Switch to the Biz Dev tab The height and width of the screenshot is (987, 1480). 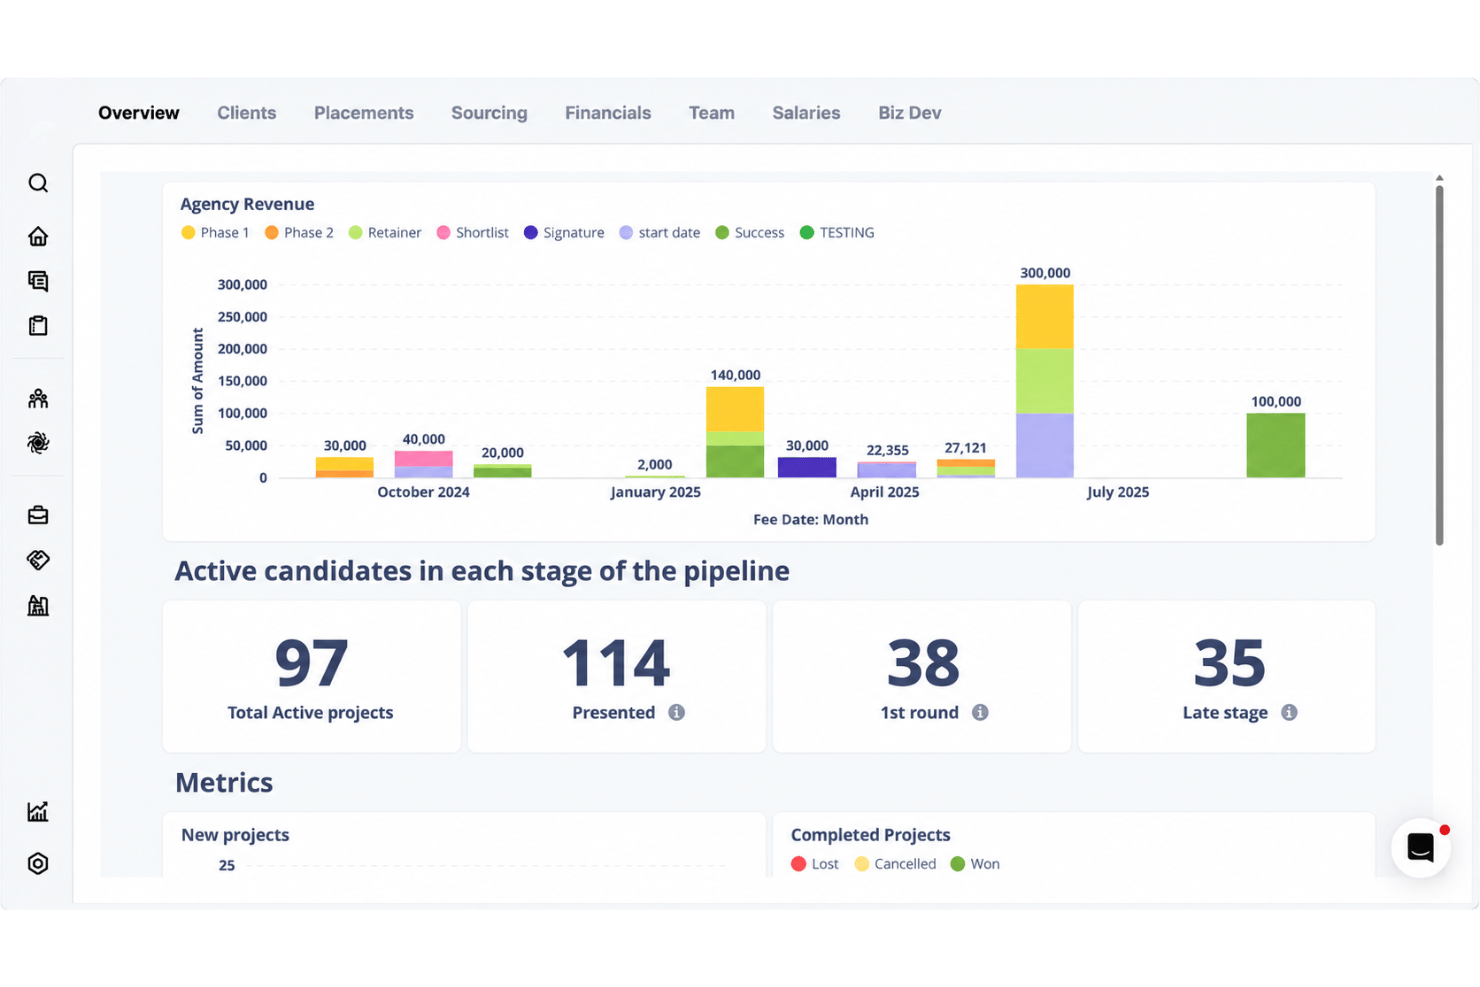click(x=910, y=113)
